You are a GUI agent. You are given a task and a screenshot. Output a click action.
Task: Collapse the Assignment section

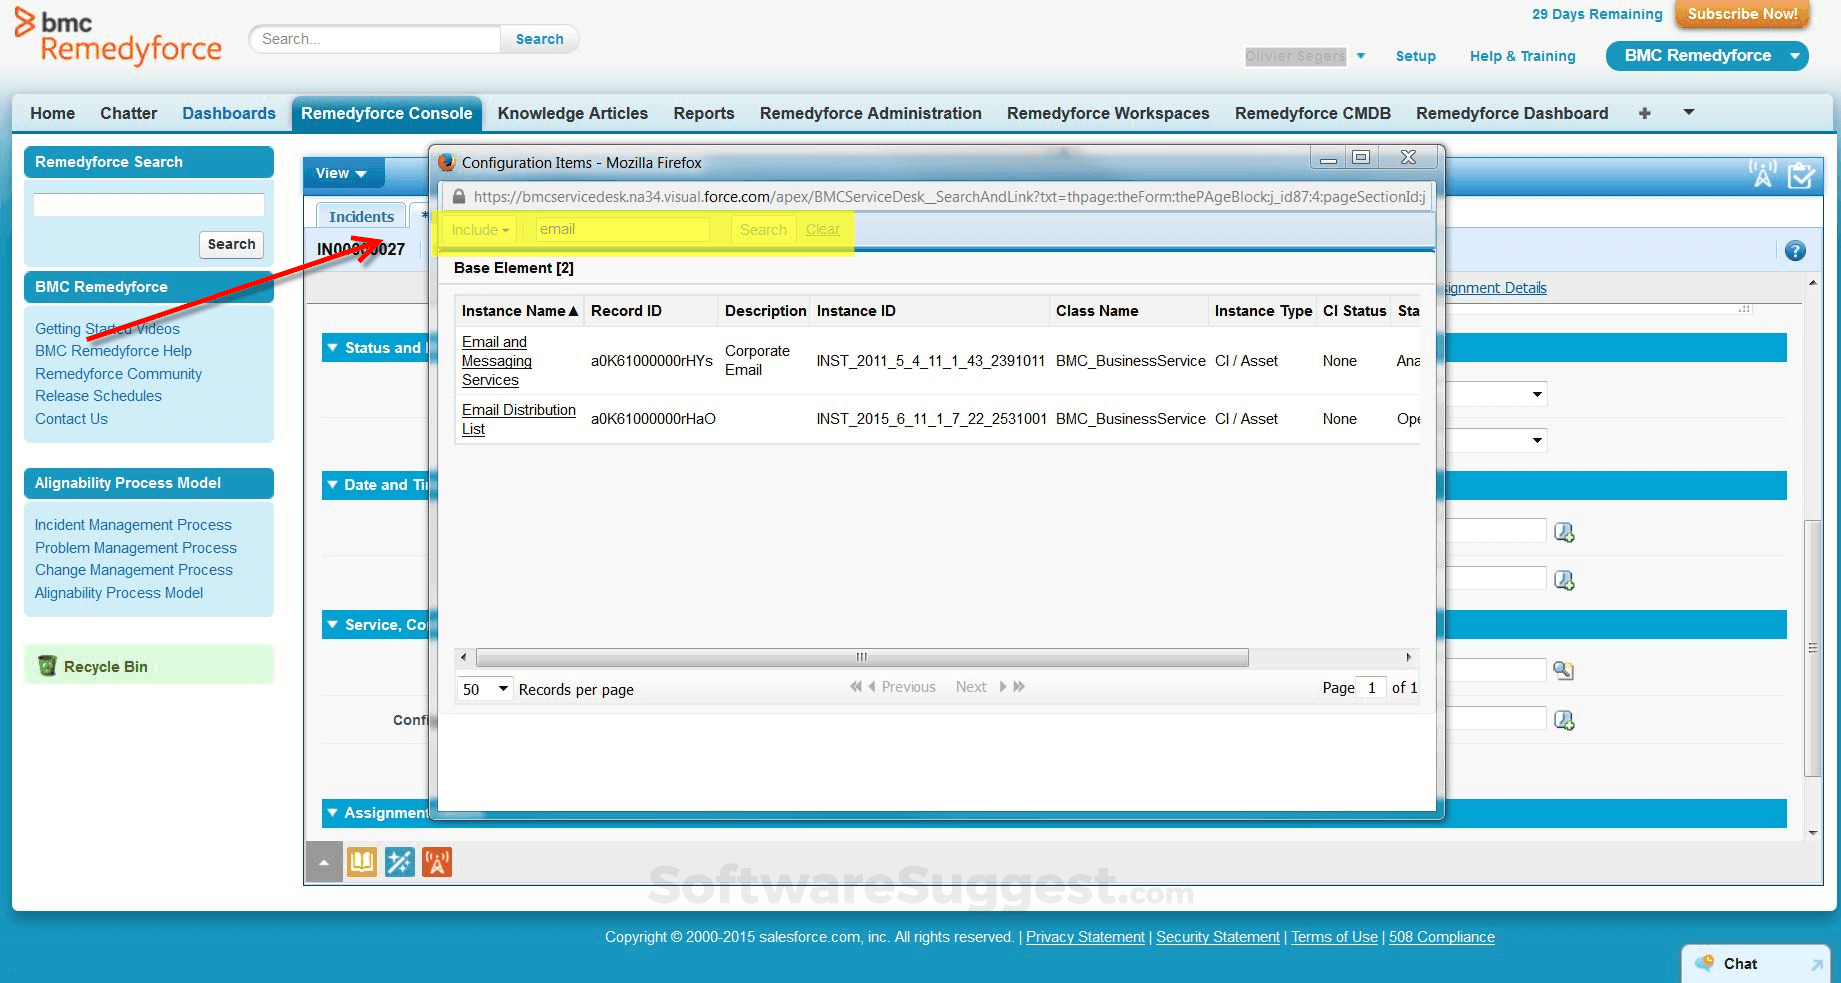[332, 813]
